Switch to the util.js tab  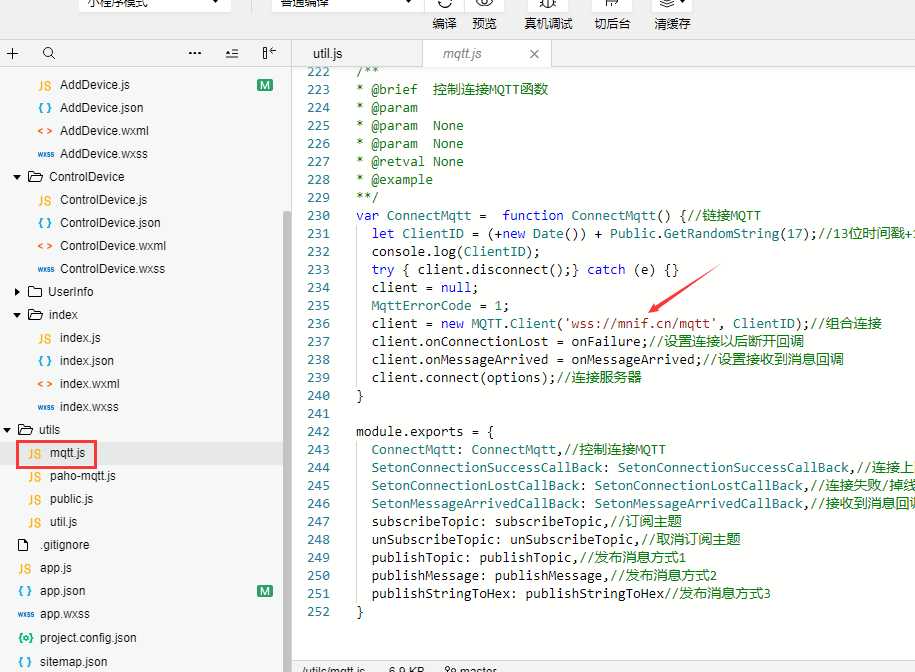click(327, 54)
